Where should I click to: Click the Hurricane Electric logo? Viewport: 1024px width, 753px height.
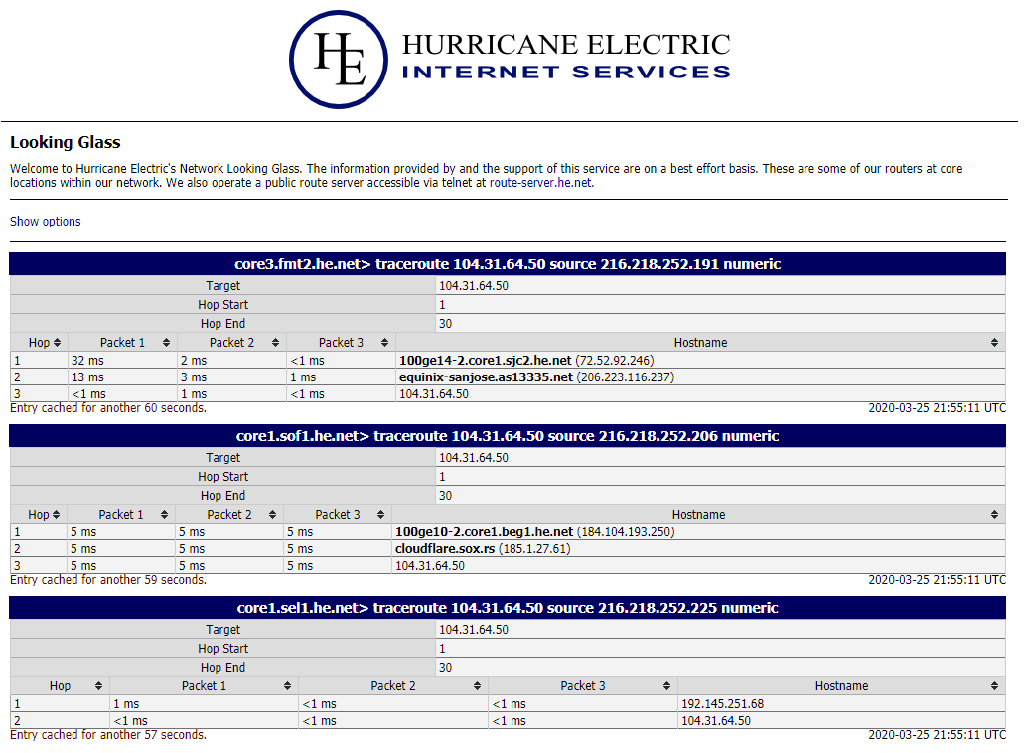(x=510, y=59)
